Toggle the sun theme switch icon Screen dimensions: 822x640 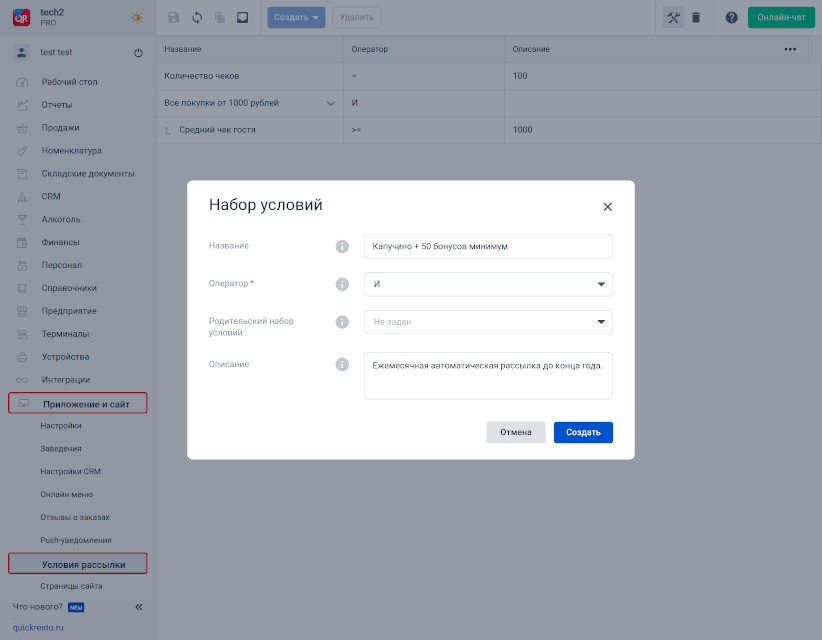(136, 17)
